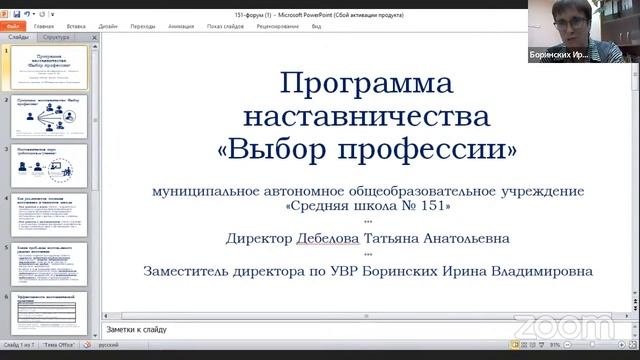This screenshot has height=360, width=640.
Task: Click thumbnail pane scroll down arrow
Action: pyautogui.click(x=95, y=336)
